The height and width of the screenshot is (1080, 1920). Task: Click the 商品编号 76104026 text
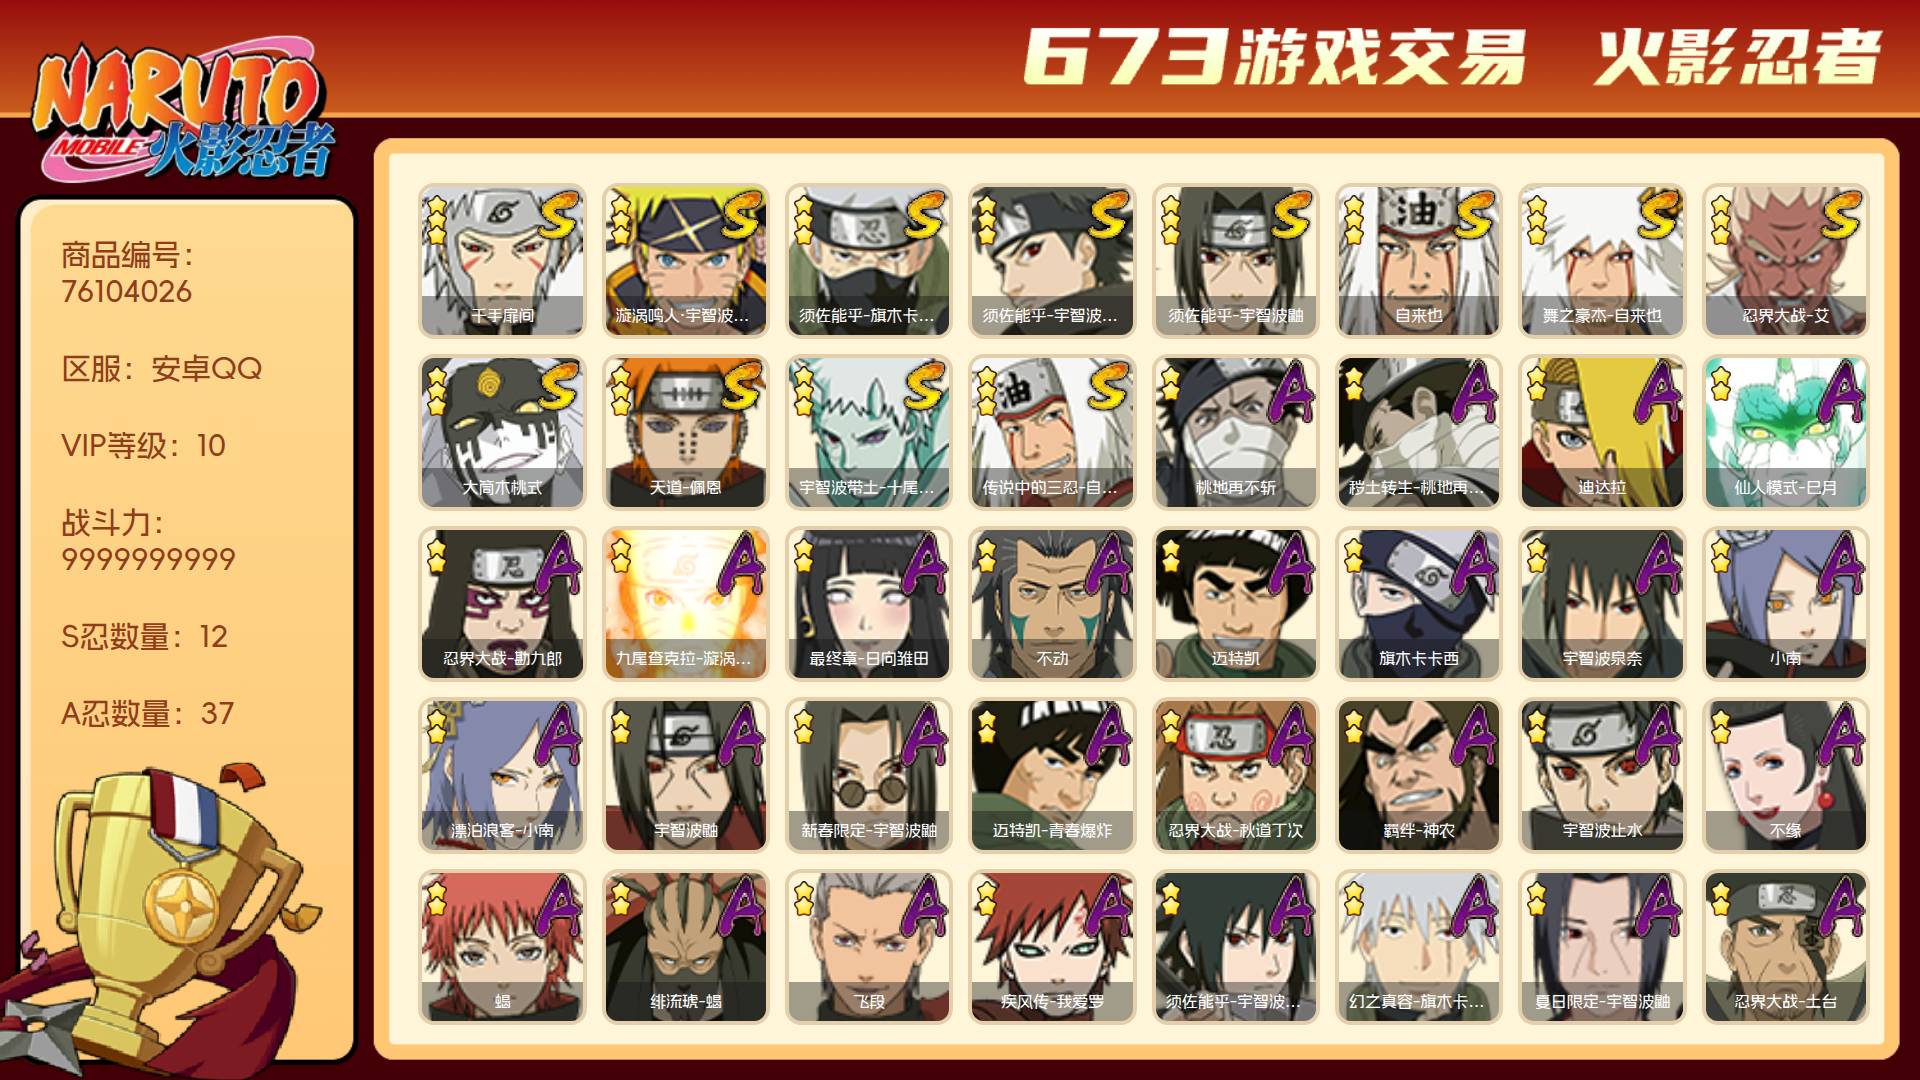[x=127, y=273]
